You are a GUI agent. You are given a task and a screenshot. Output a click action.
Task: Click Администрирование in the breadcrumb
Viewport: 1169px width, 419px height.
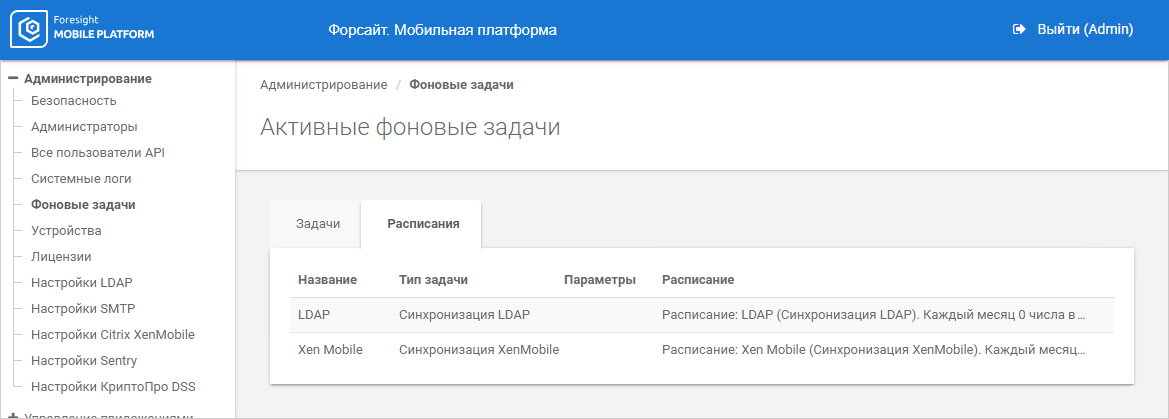click(323, 85)
